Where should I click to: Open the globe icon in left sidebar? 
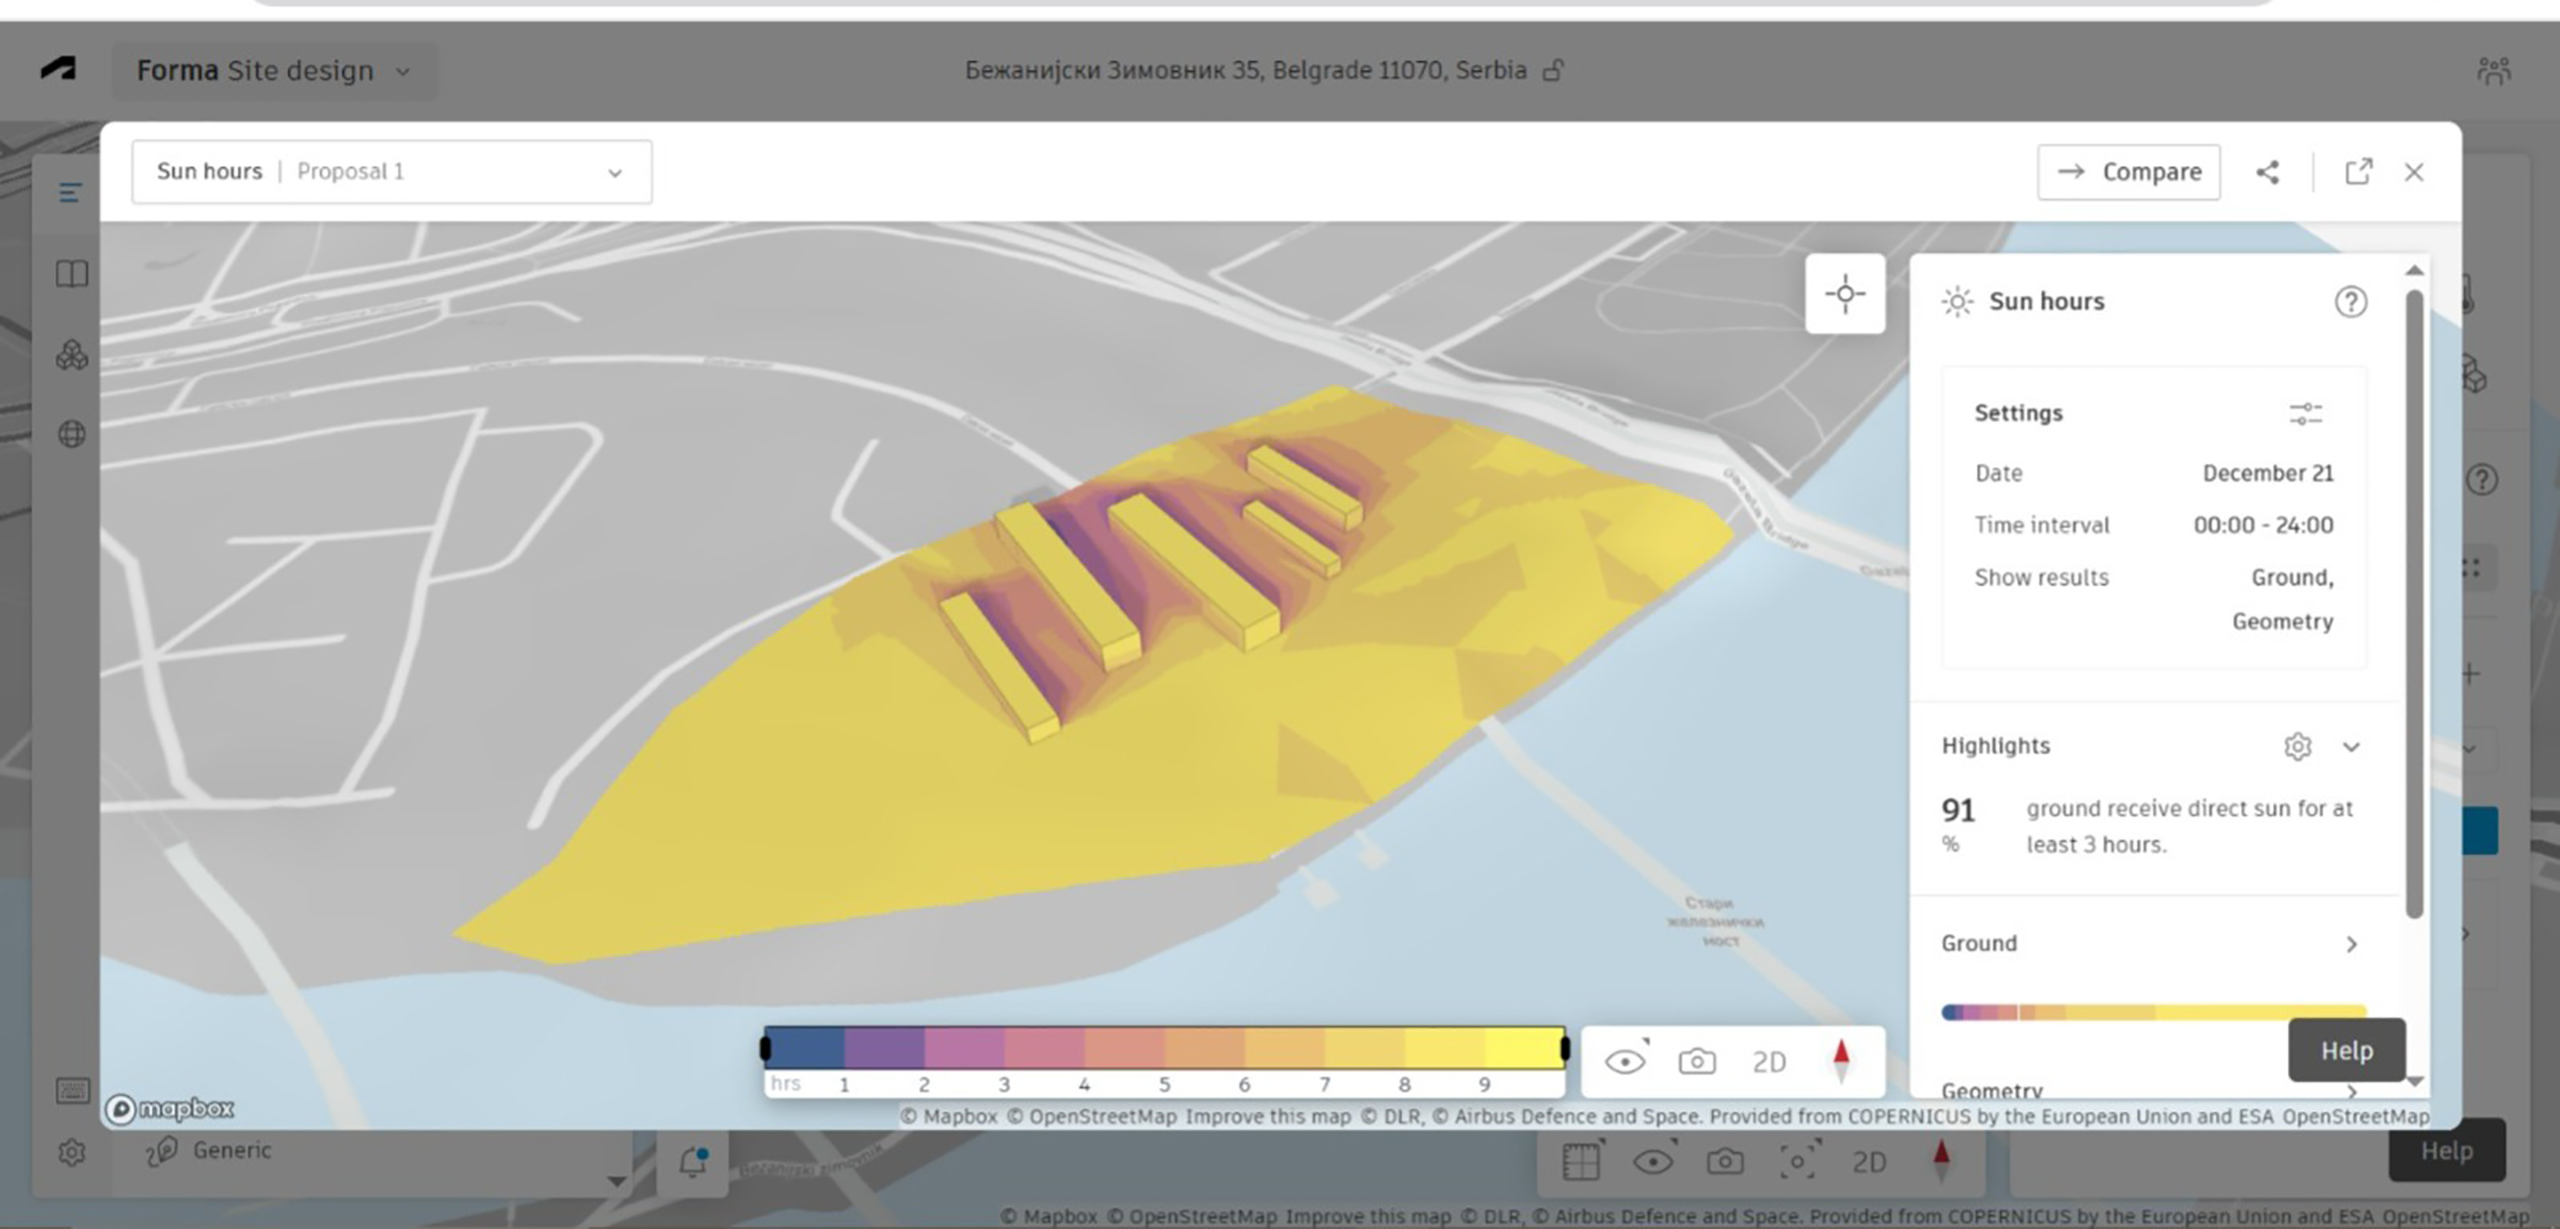pyautogui.click(x=72, y=434)
